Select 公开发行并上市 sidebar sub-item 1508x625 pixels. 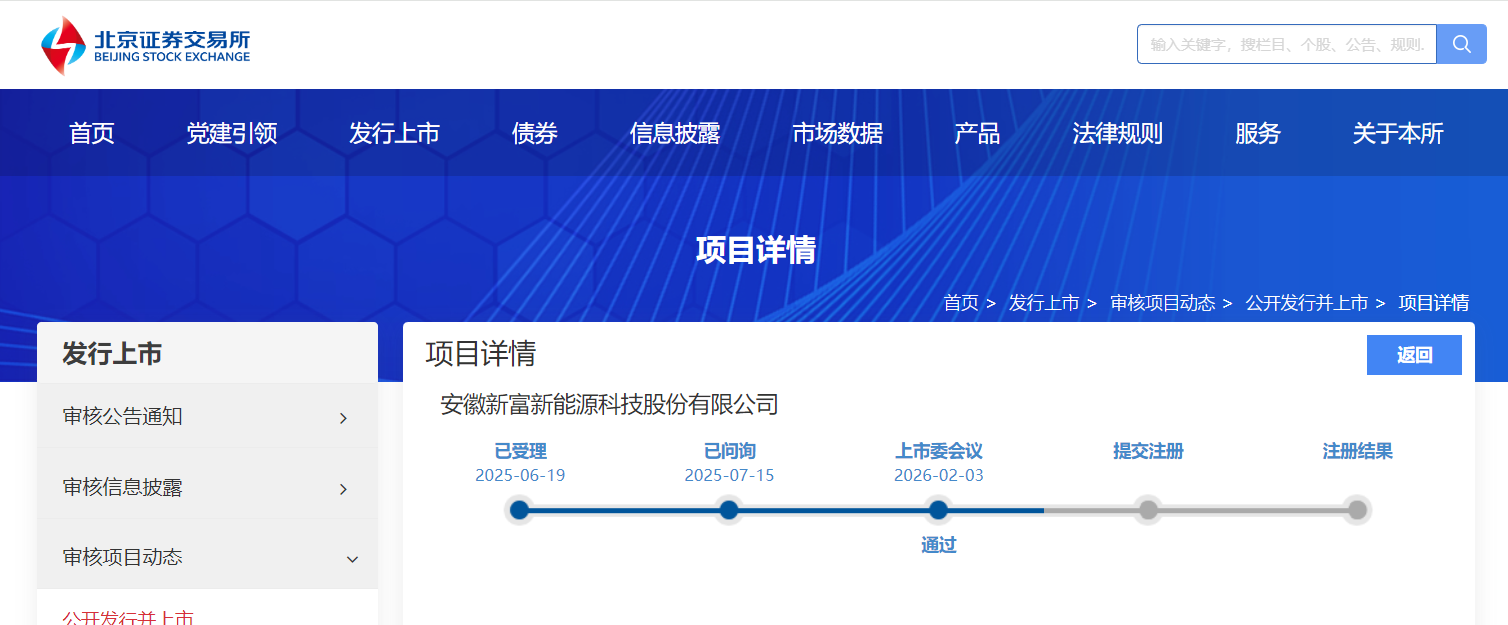(x=128, y=618)
